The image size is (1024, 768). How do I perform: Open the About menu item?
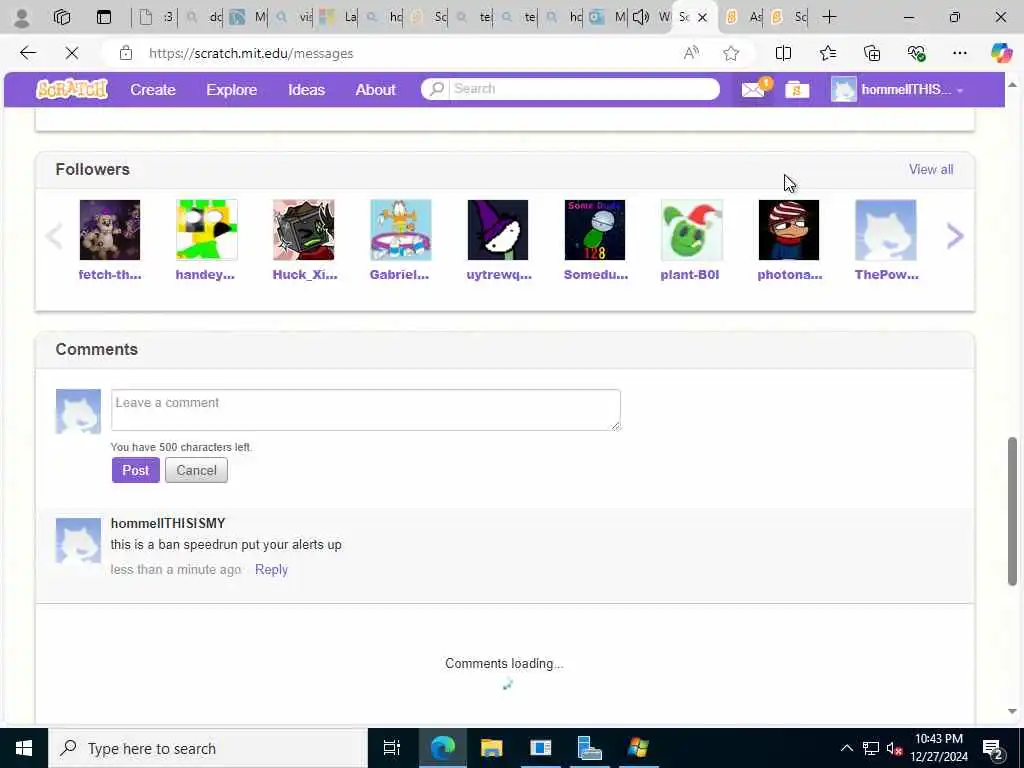[x=376, y=89]
